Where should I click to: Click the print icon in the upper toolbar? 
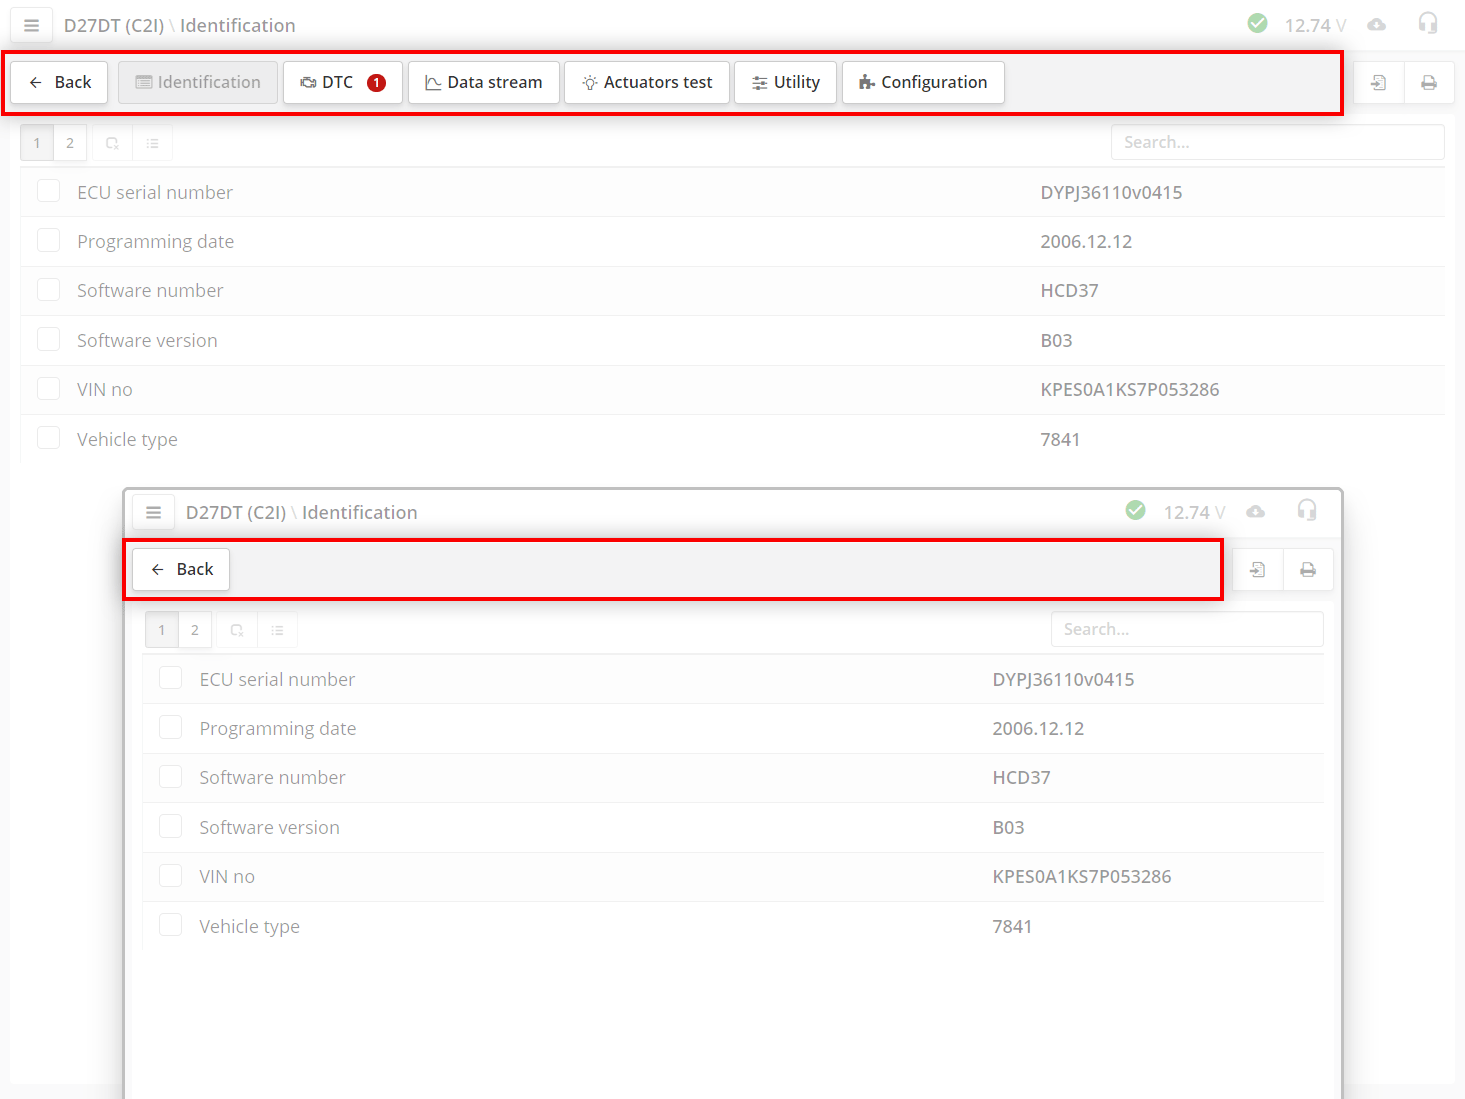[1429, 83]
